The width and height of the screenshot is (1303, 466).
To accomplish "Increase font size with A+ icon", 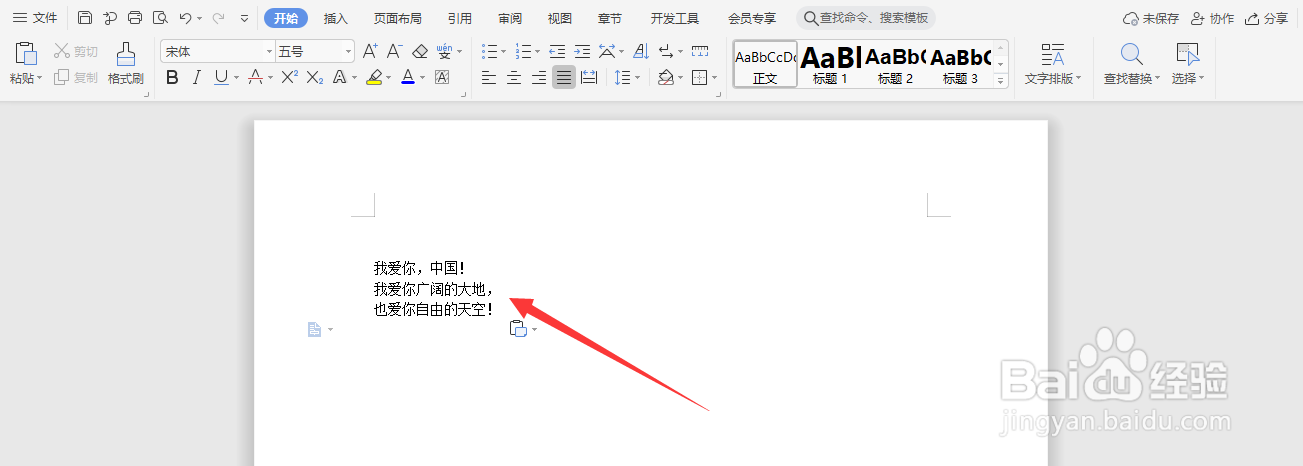I will click(x=370, y=51).
